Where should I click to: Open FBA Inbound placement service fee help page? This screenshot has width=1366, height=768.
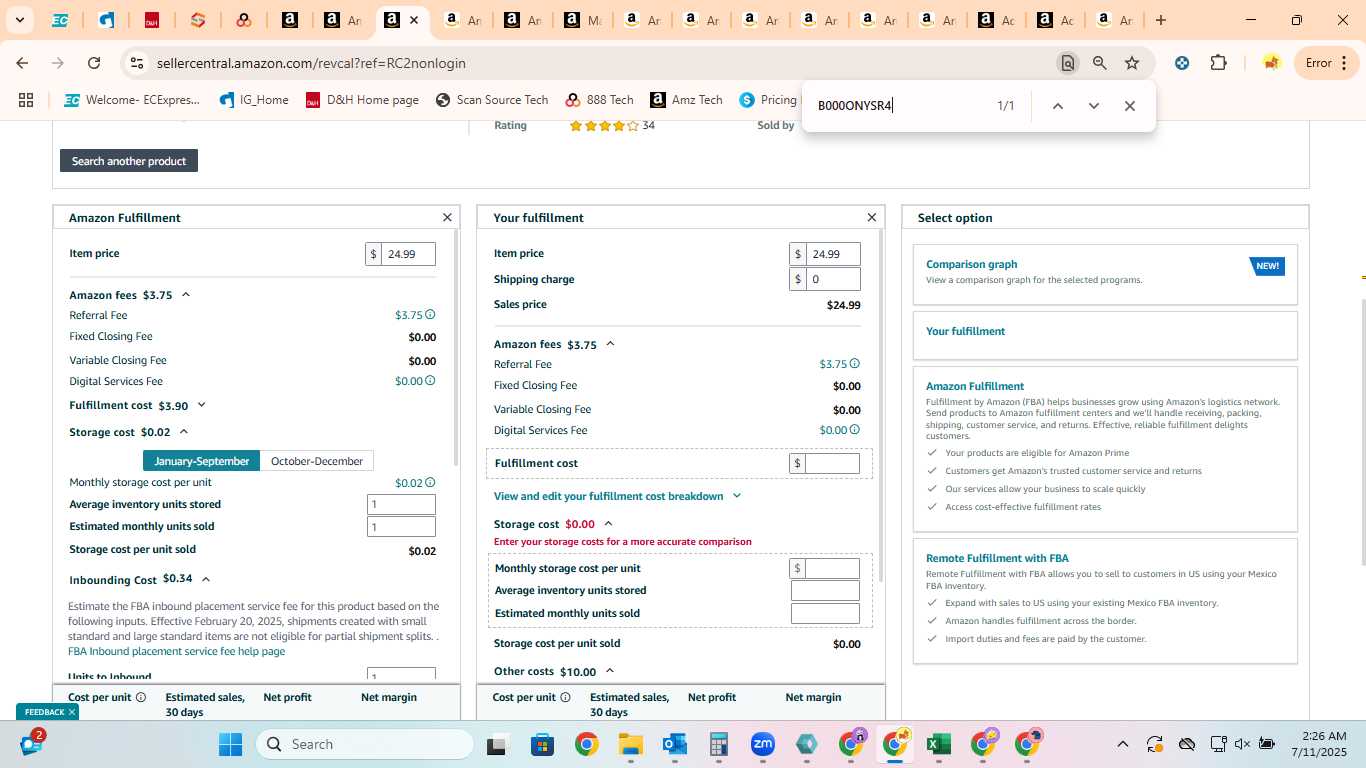(176, 651)
